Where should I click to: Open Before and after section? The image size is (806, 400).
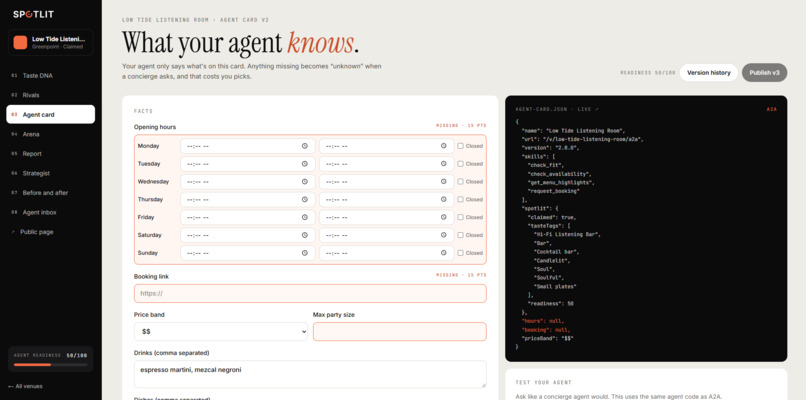50,193
